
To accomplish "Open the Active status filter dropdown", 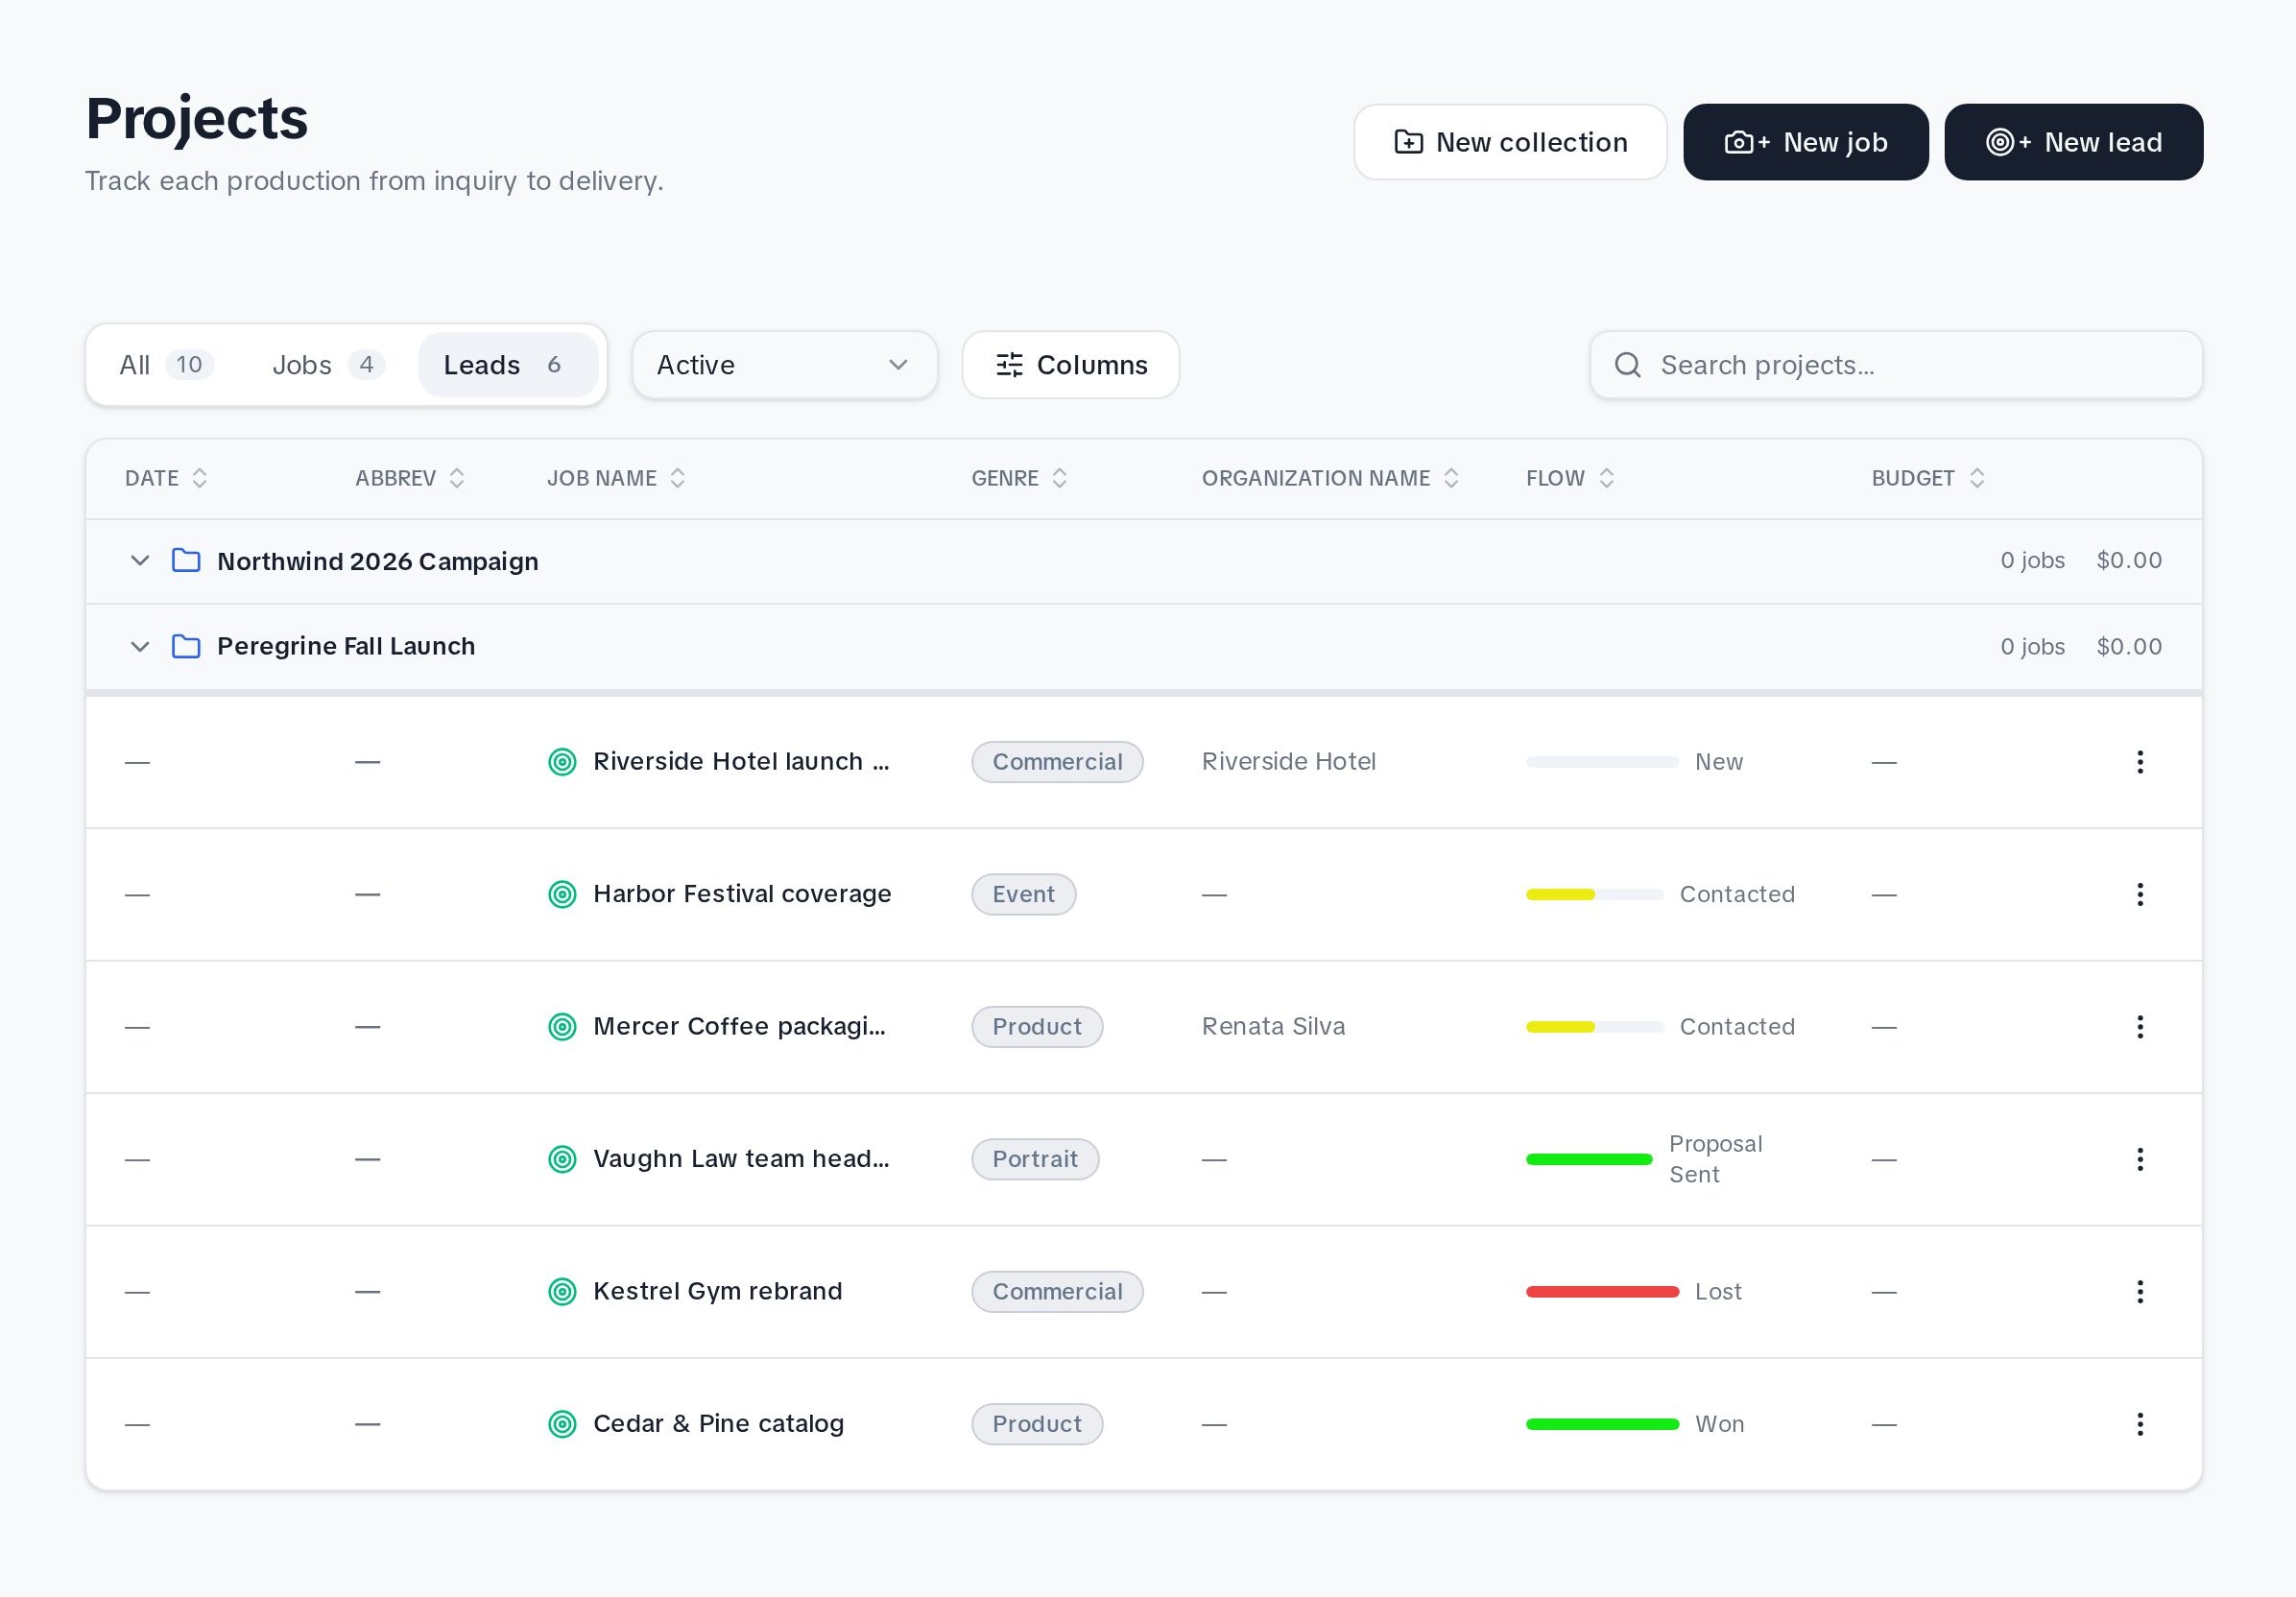I will 784,365.
